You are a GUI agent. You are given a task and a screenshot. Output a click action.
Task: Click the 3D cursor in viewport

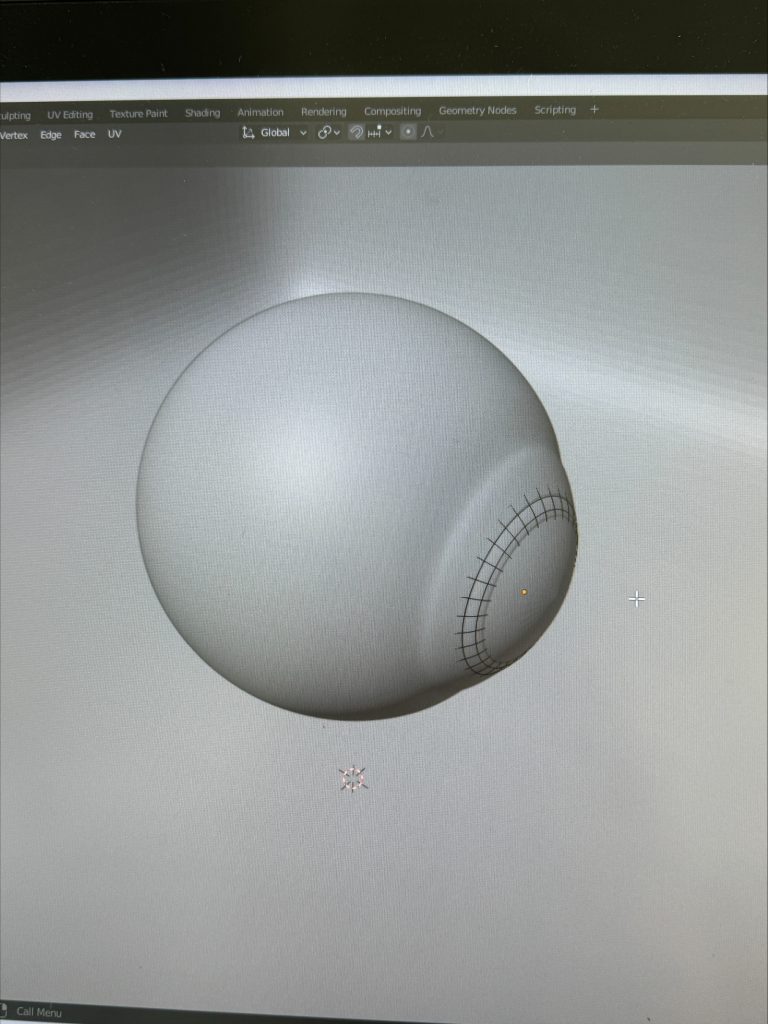click(353, 779)
